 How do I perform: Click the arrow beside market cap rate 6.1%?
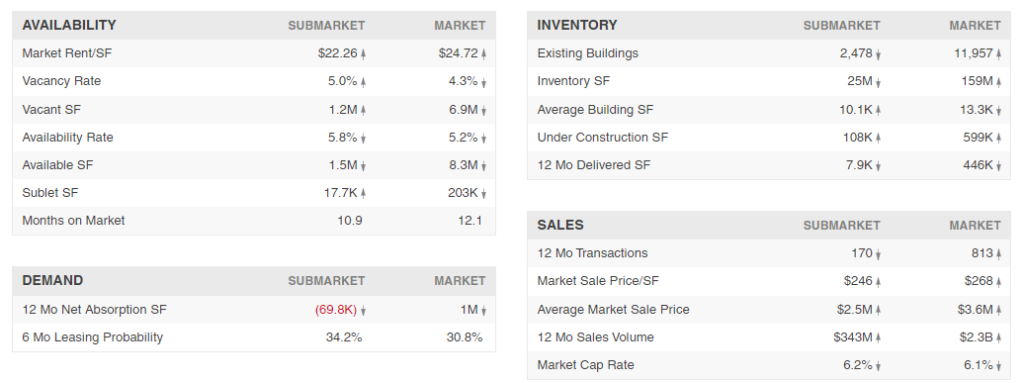[999, 366]
